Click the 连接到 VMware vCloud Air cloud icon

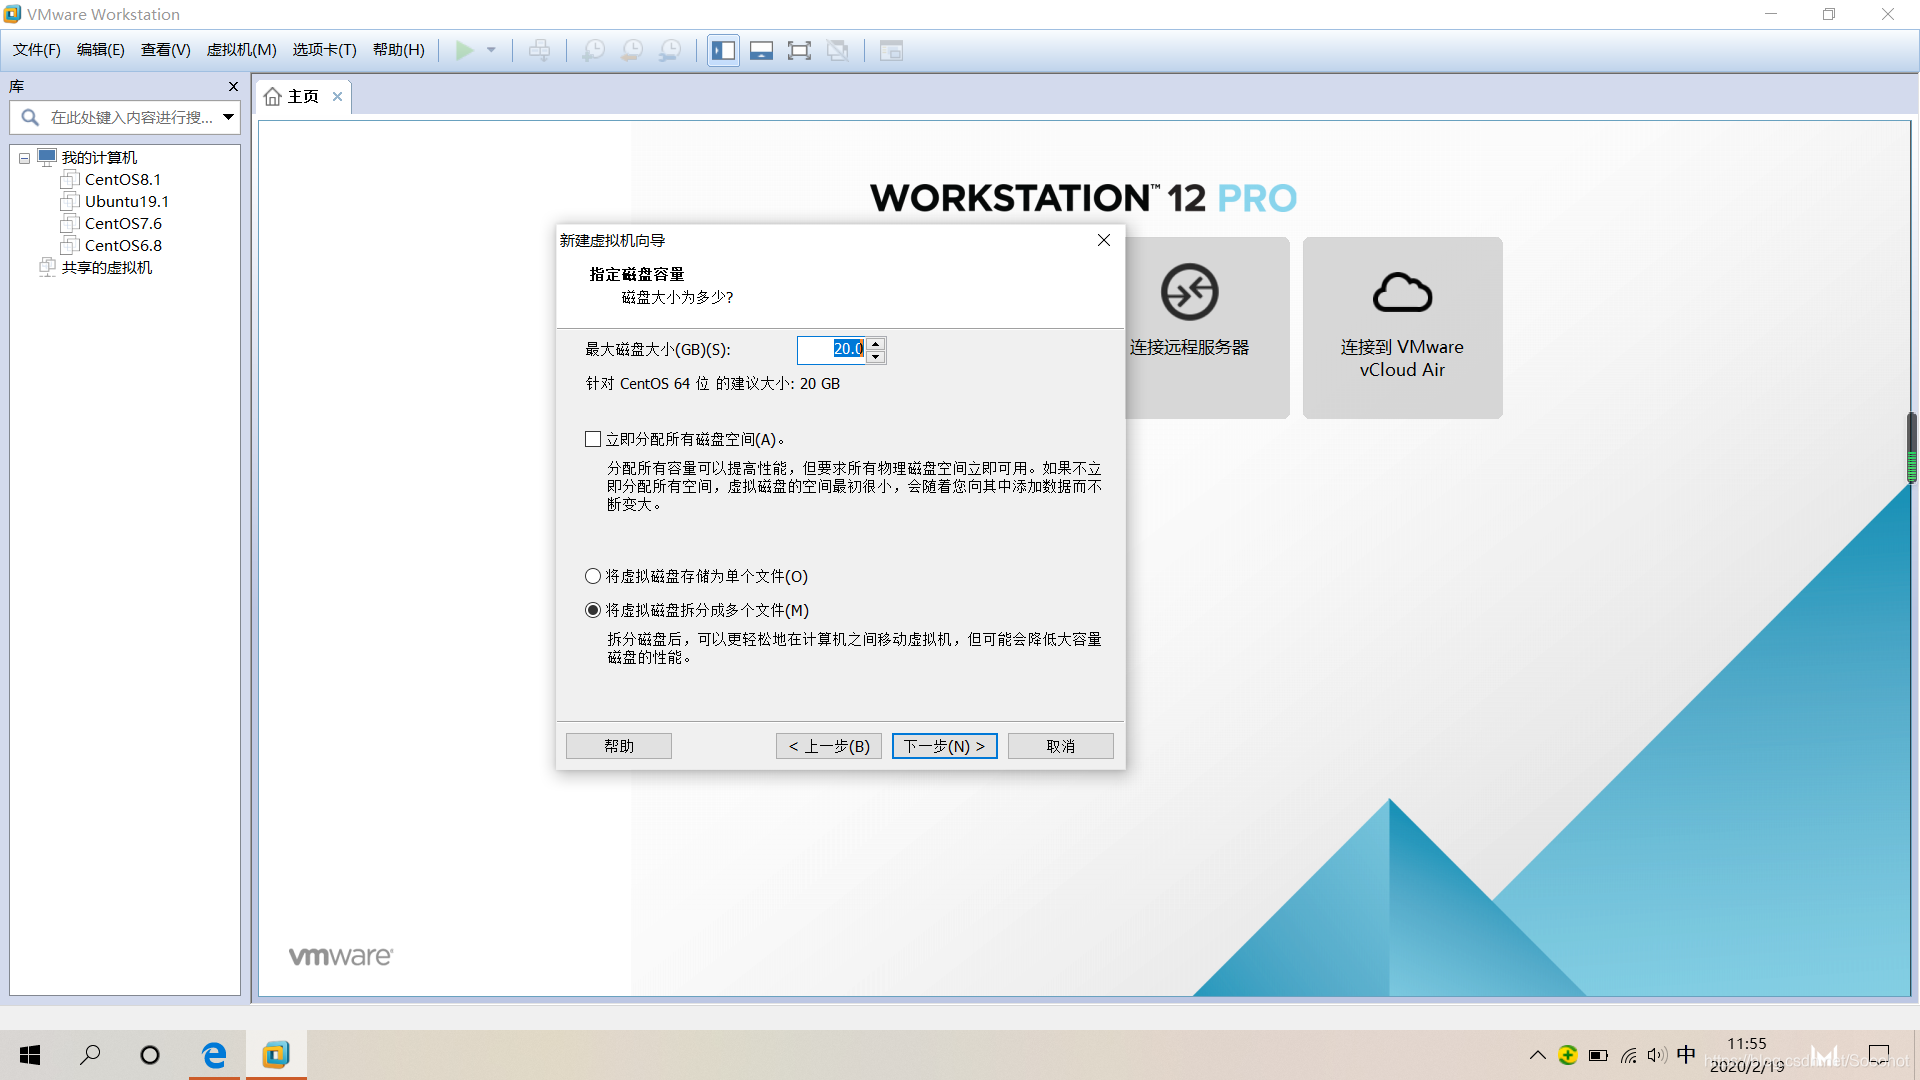coord(1402,292)
